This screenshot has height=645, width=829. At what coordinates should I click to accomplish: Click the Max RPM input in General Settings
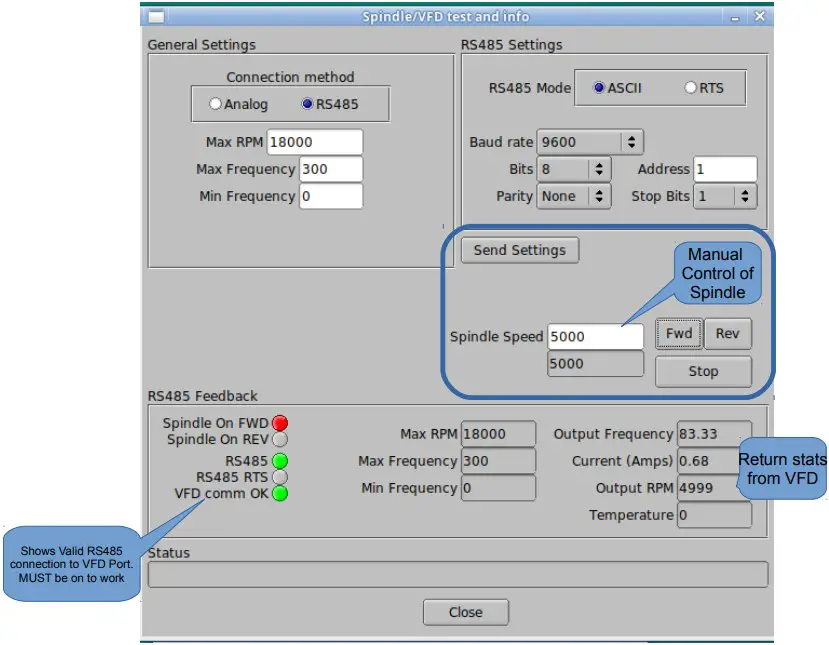315,142
